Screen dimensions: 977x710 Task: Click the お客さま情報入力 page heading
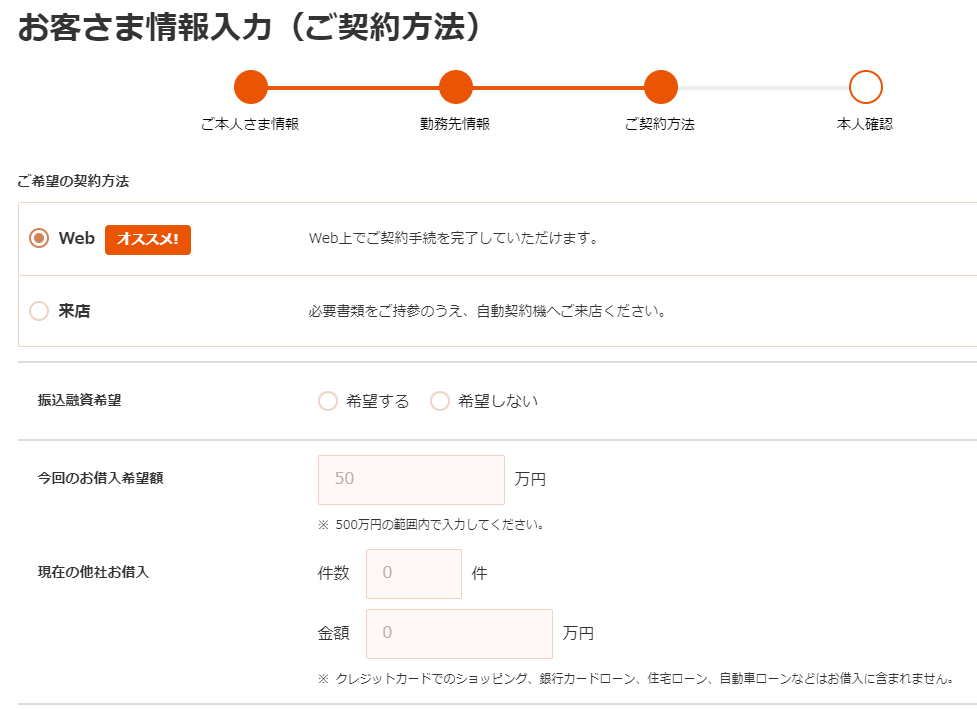250,27
